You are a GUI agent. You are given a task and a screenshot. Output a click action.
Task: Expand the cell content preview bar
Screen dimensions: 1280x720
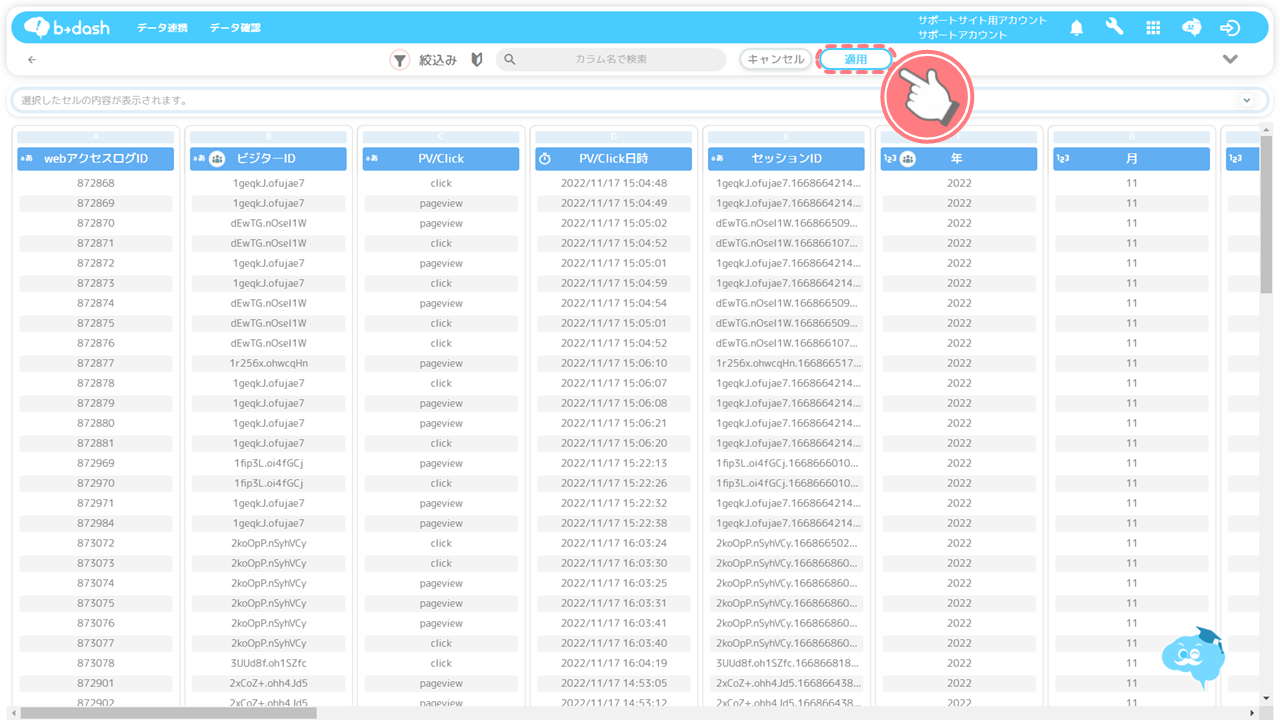[x=1247, y=100]
